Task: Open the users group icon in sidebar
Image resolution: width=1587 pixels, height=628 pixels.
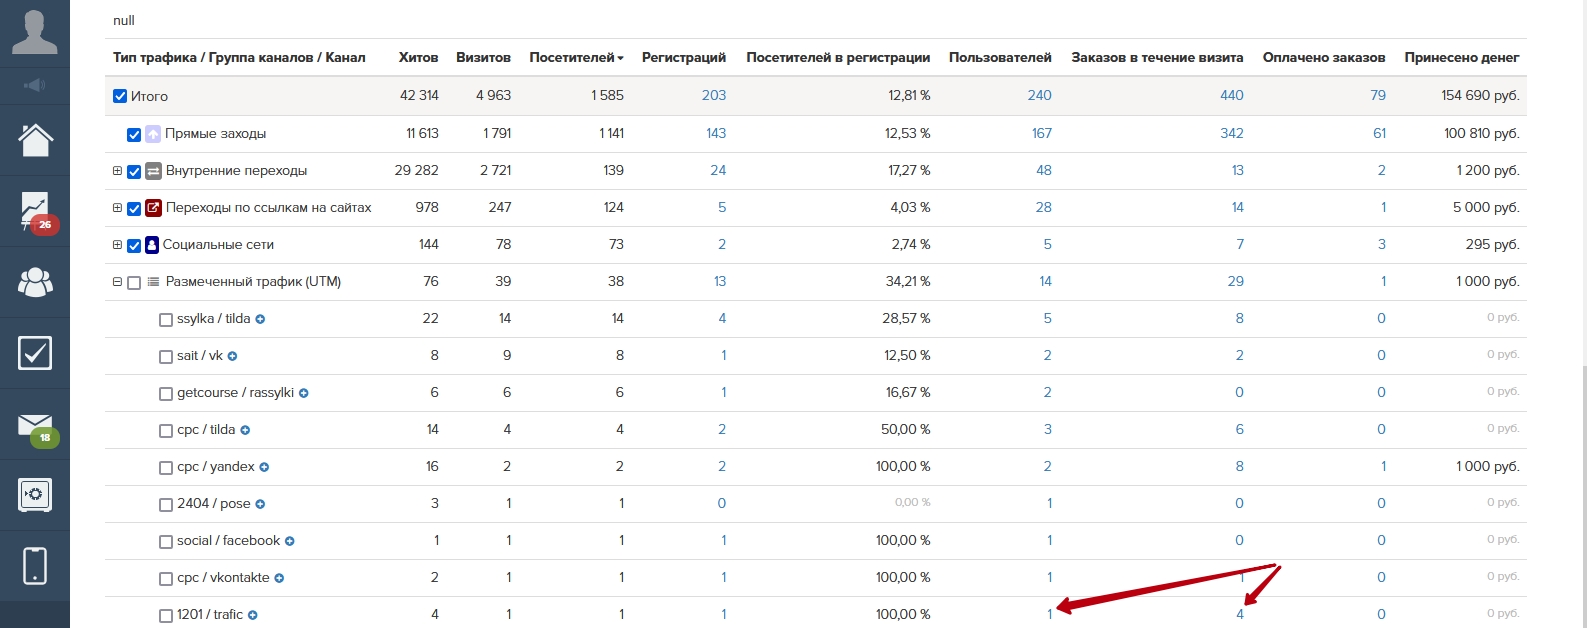Action: [34, 283]
